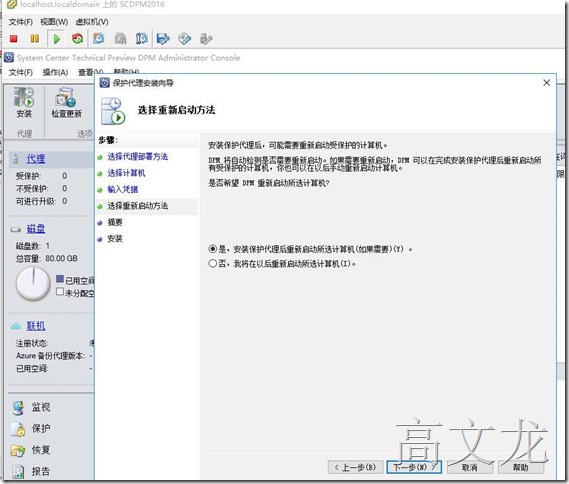Image resolution: width=569 pixels, height=484 pixels.
Task: Restart the VM with the red circular icon
Action: click(x=77, y=38)
